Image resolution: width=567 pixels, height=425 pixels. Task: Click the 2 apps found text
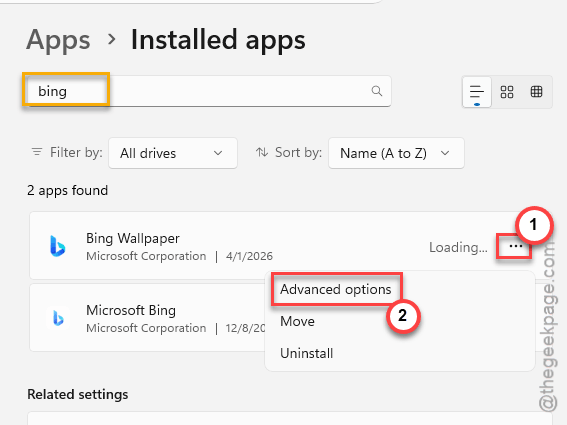pos(68,190)
